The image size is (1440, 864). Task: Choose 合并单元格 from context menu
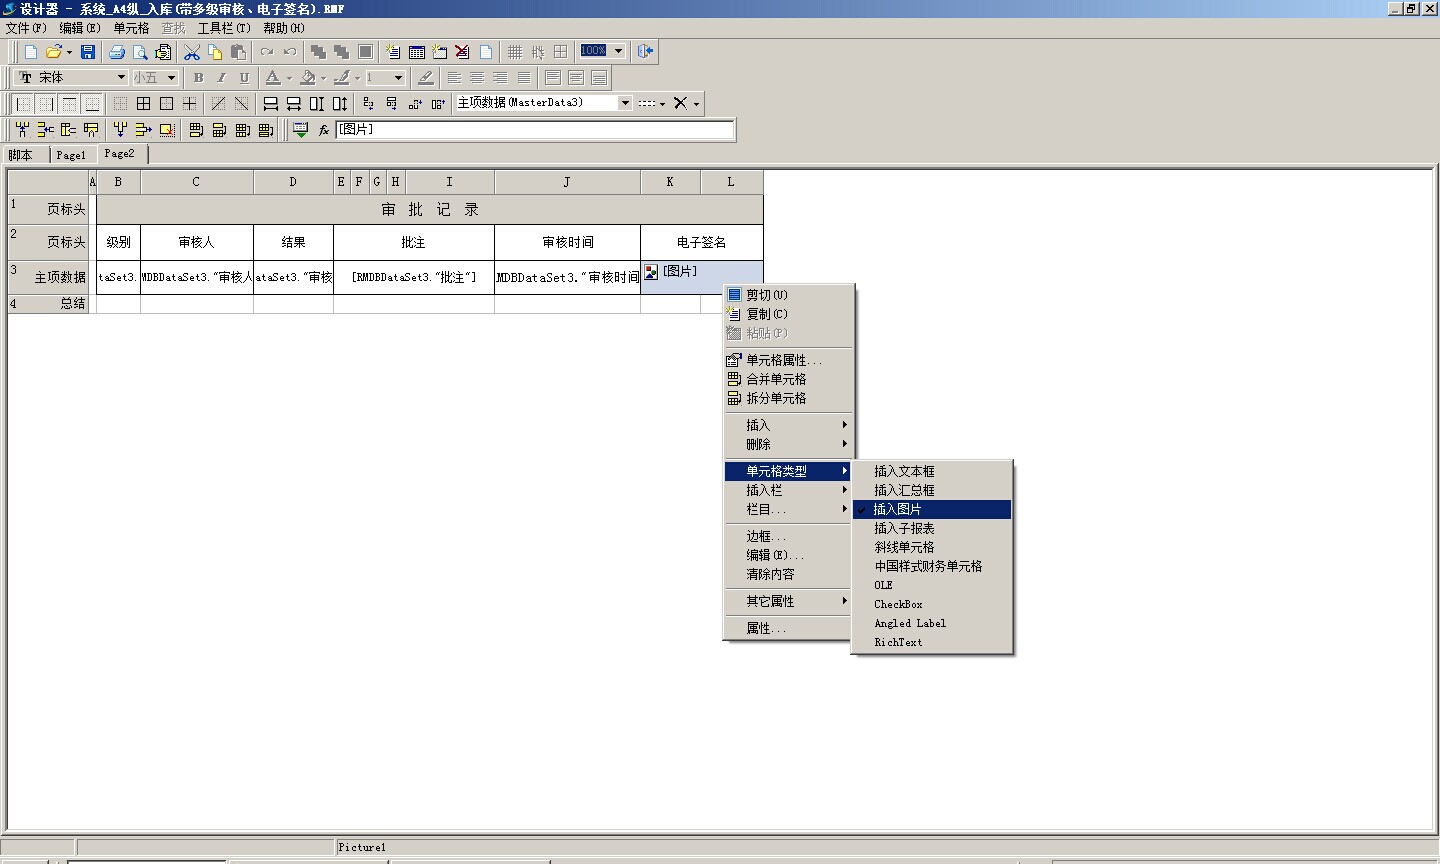pos(776,379)
